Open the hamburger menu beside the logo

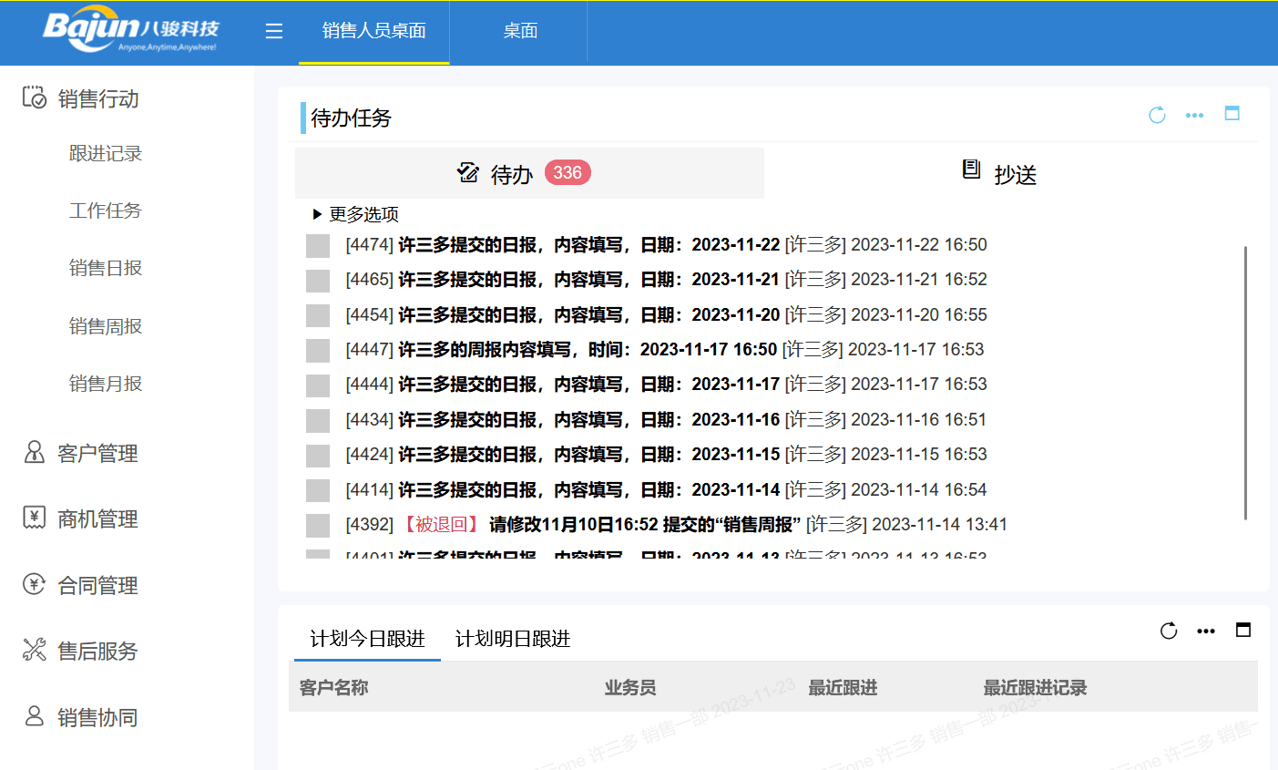(273, 31)
